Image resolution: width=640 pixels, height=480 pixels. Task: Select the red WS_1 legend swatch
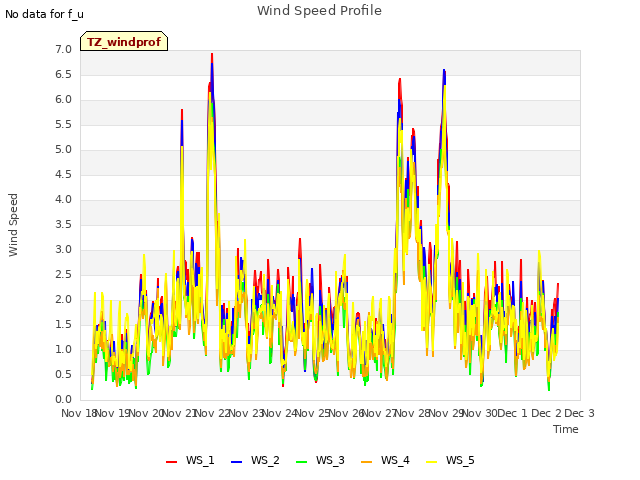(171, 461)
